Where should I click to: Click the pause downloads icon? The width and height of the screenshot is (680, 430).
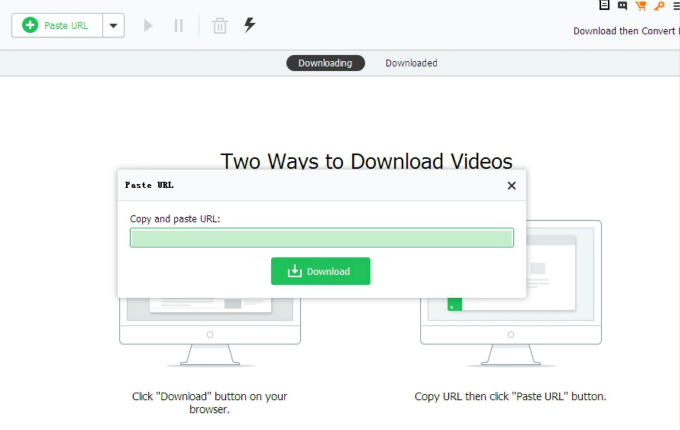coord(179,25)
